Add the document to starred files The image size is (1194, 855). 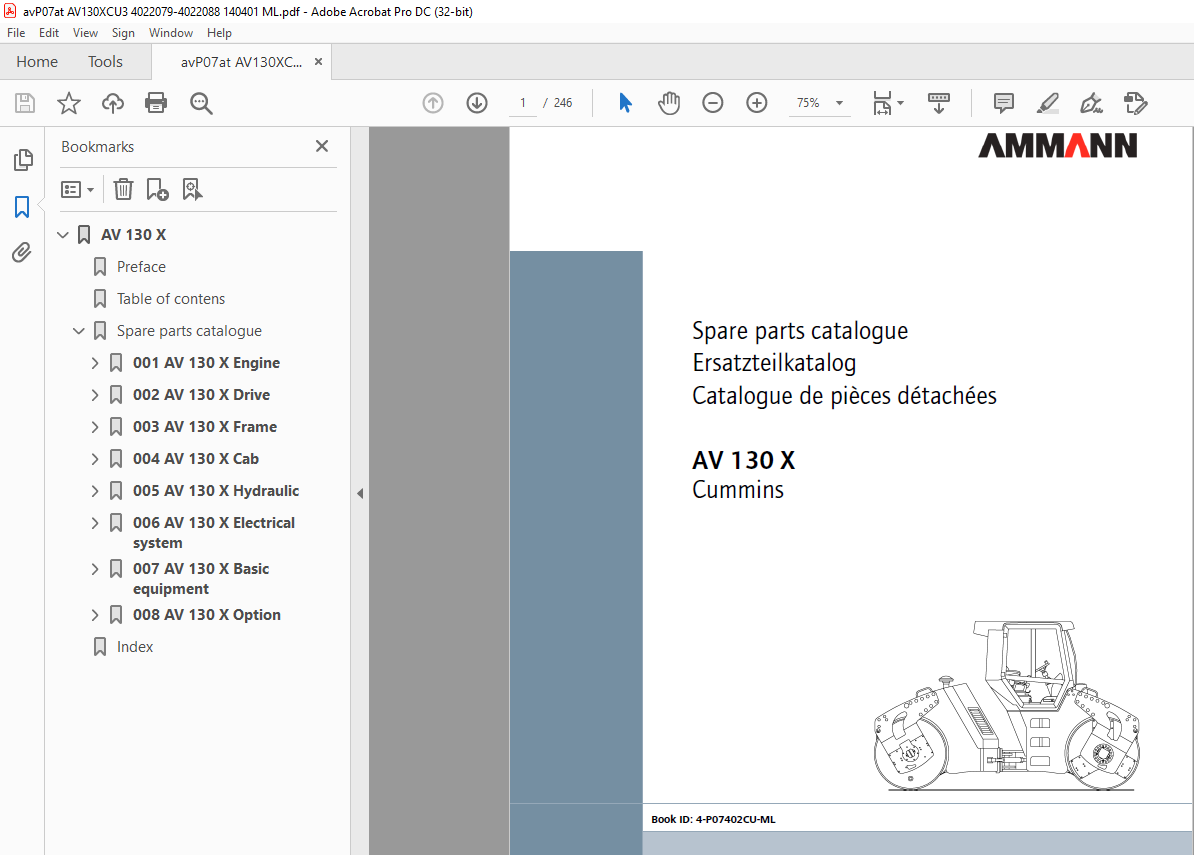[69, 103]
